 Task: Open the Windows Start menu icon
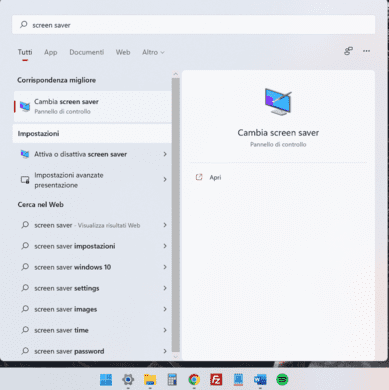(106, 379)
